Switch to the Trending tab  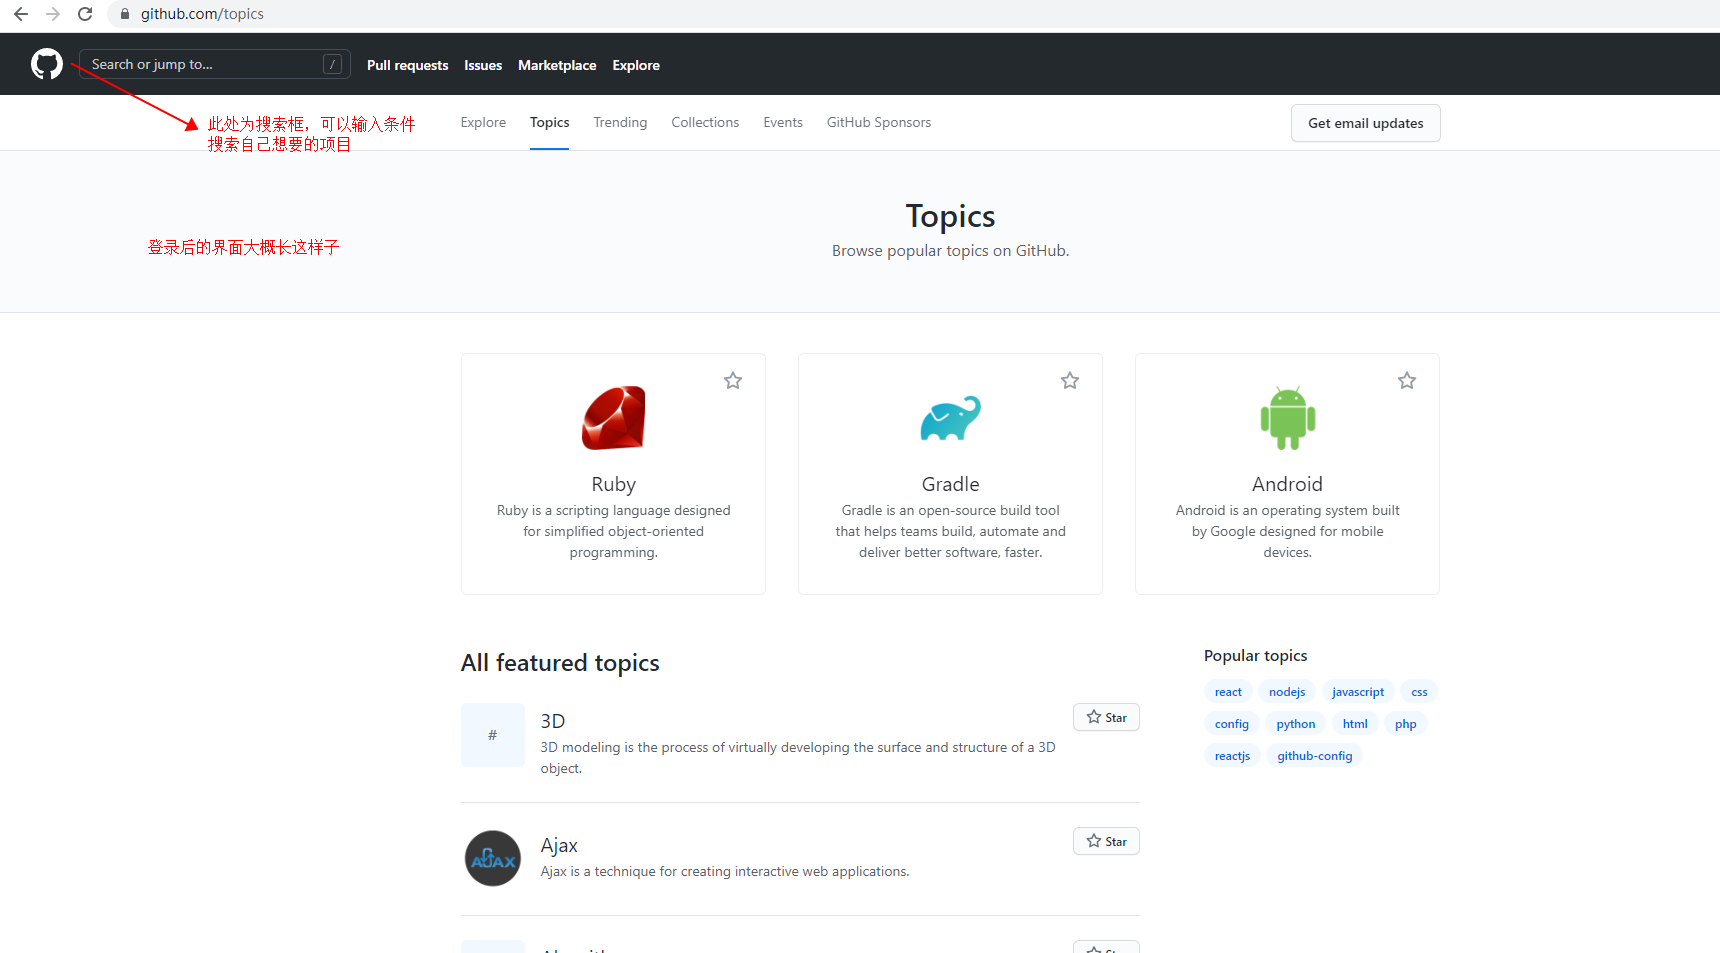coord(620,122)
